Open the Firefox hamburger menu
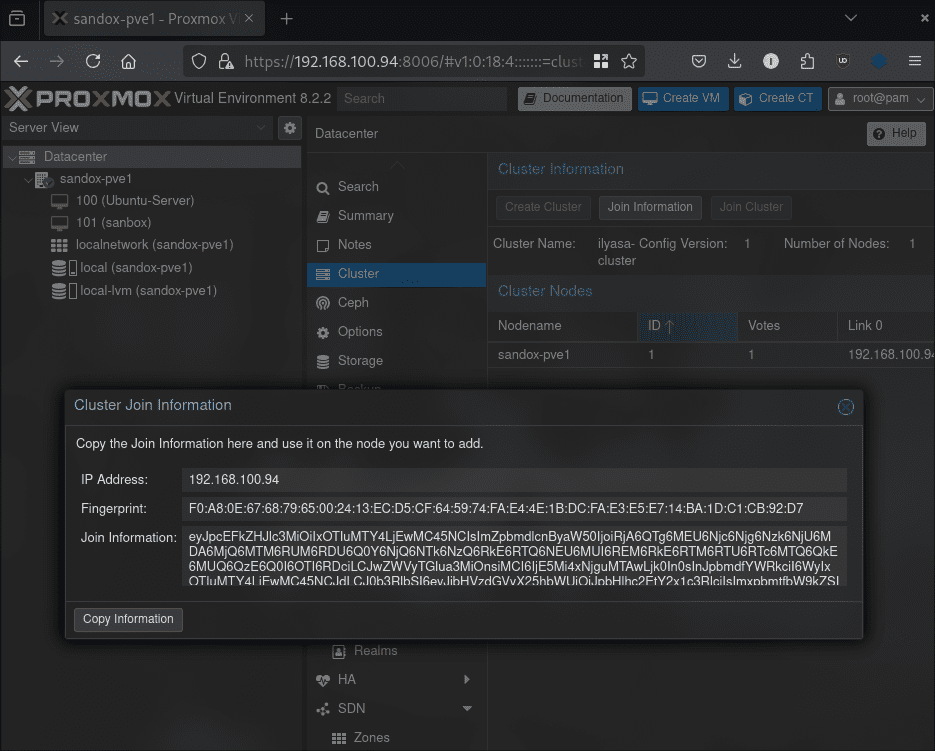This screenshot has height=751, width=935. tap(914, 61)
